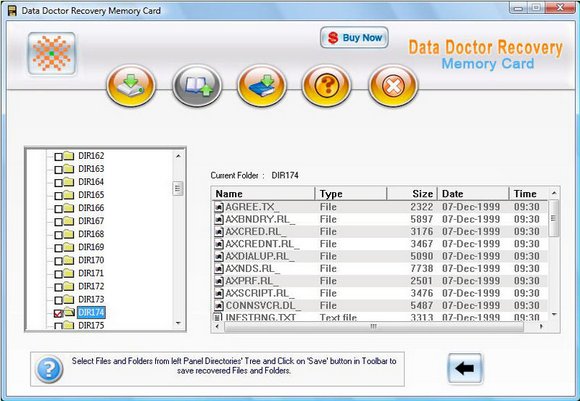This screenshot has width=580, height=401.
Task: Select the DIR173 folder in tree
Action: coord(91,299)
